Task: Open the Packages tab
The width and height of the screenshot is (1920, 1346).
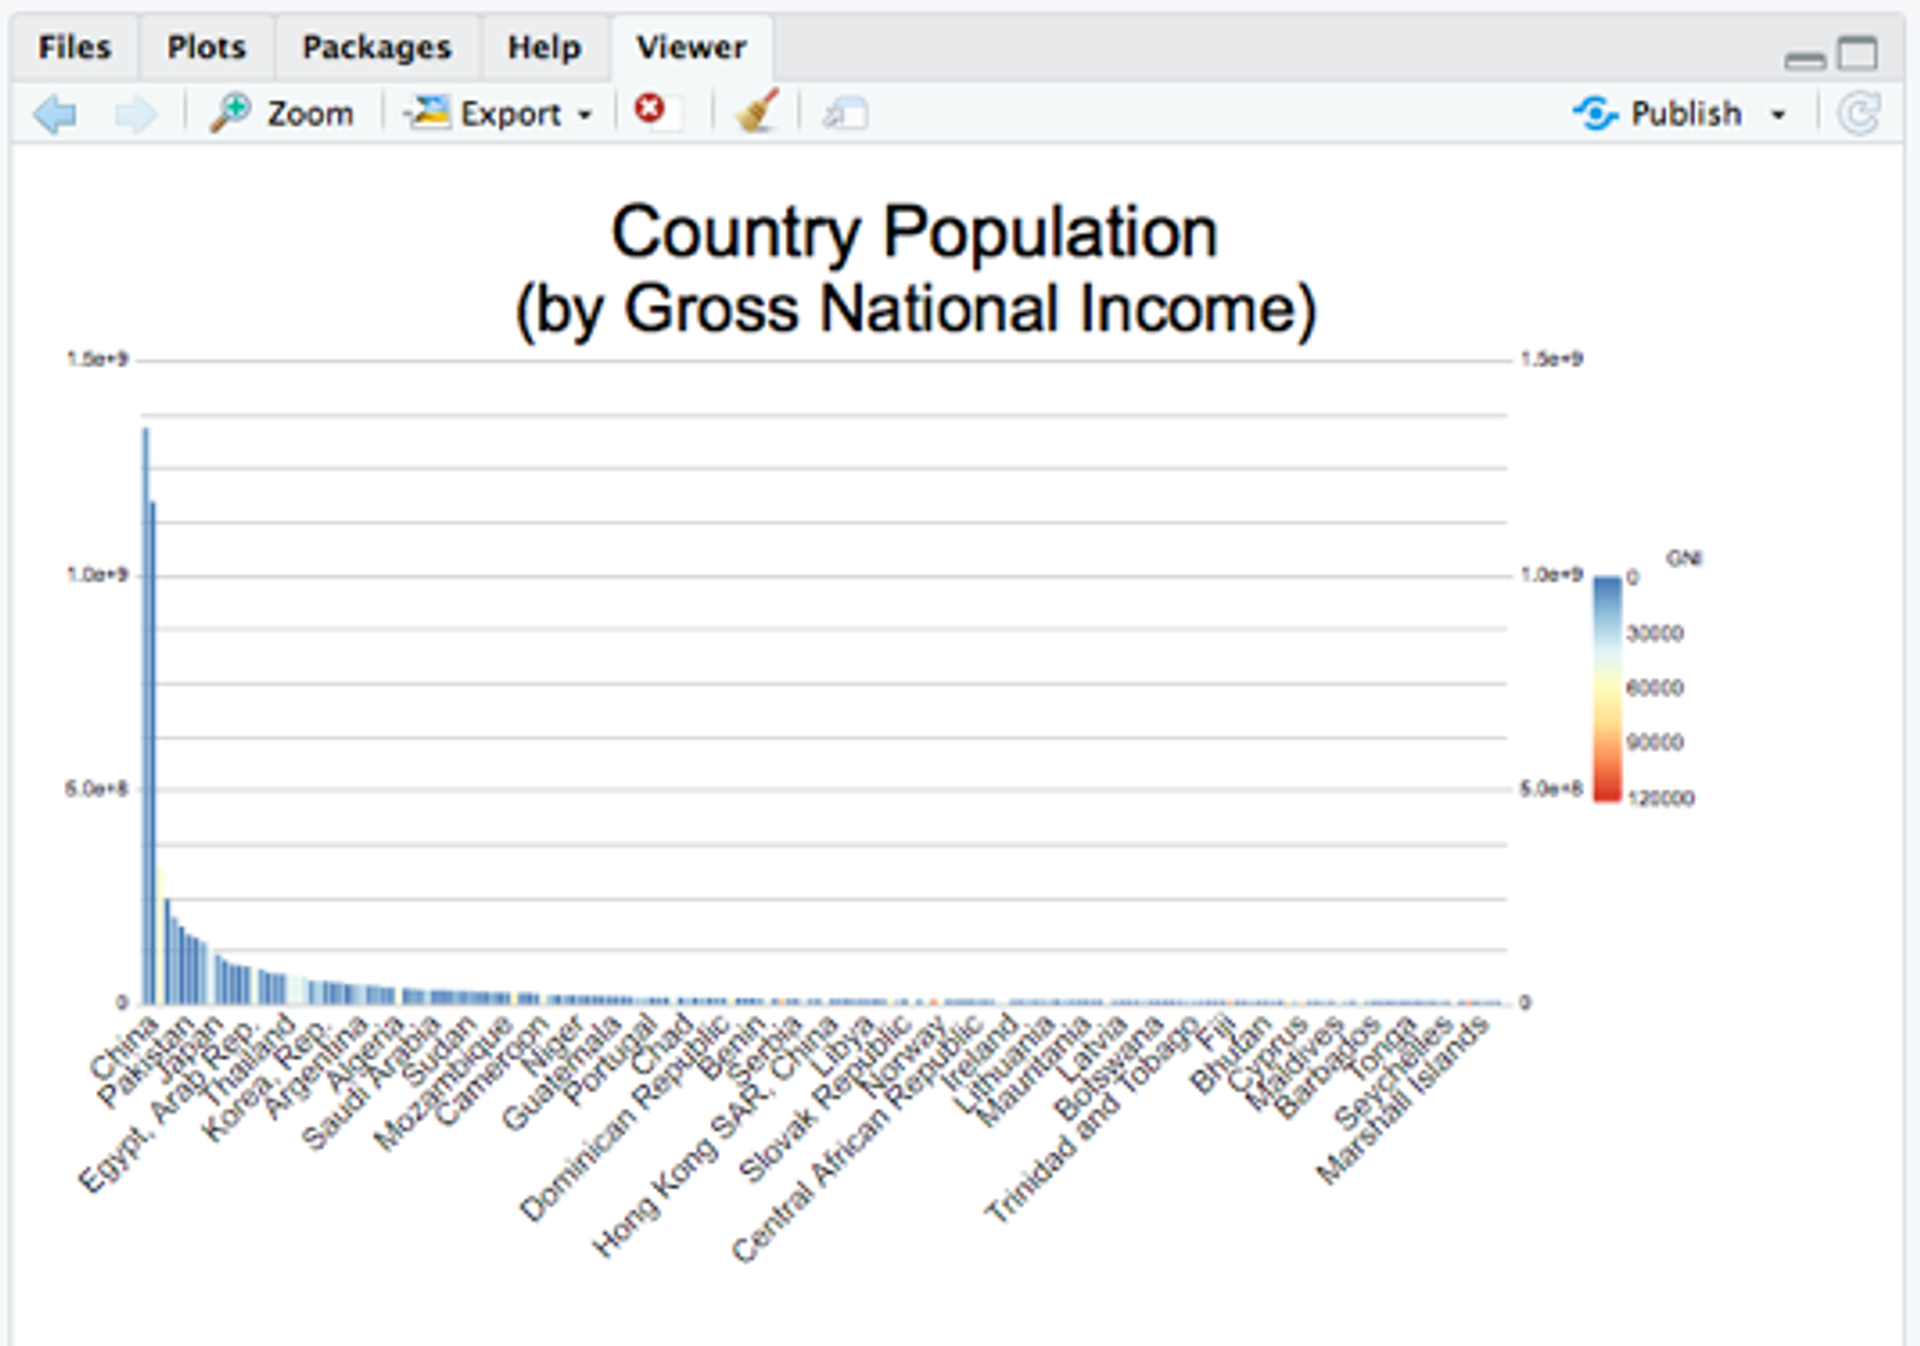Action: (377, 48)
